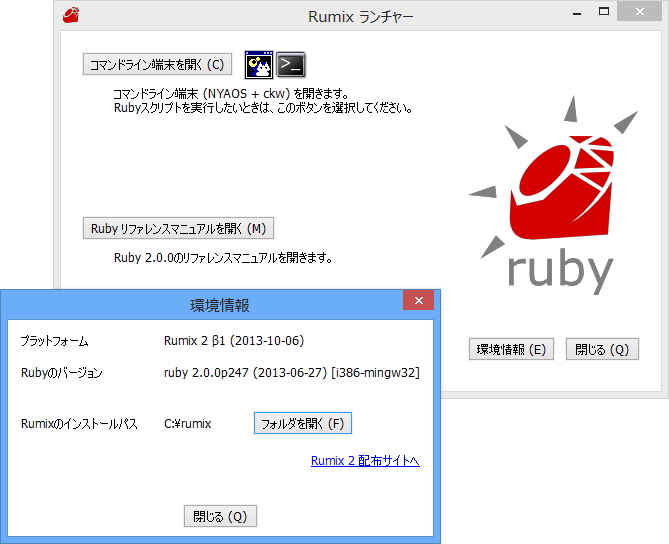Screen dimensions: 669x544
Task: Click the Rubyのバージョン label
Action: pos(62,373)
